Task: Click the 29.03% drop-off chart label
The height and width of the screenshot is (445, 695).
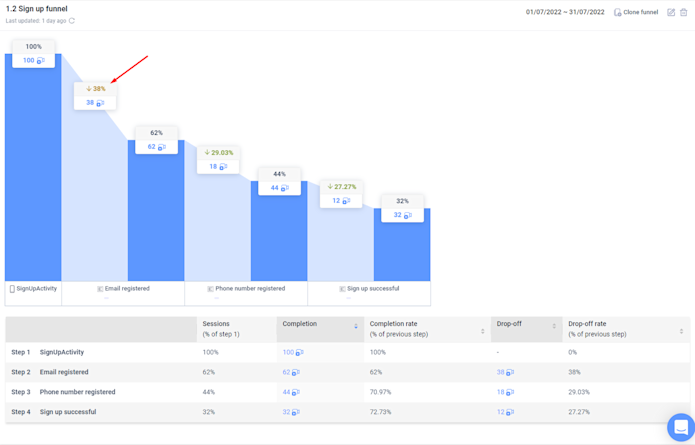Action: click(219, 153)
